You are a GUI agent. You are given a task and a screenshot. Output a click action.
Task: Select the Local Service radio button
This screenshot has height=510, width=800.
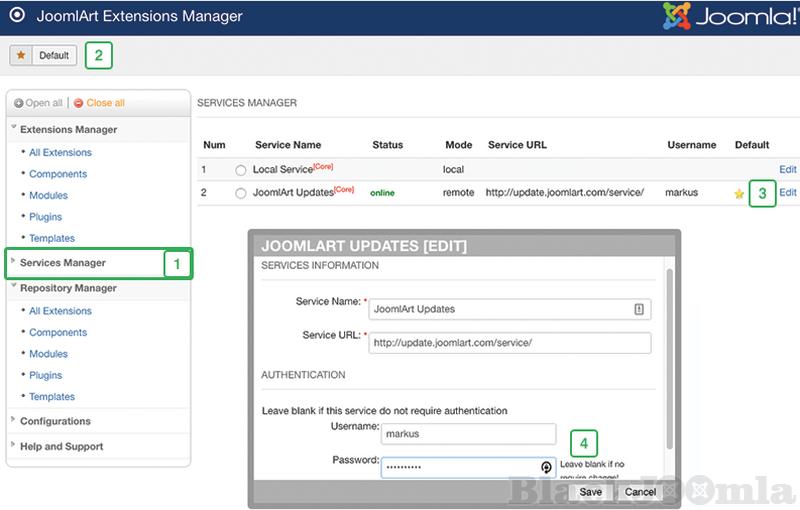(240, 171)
